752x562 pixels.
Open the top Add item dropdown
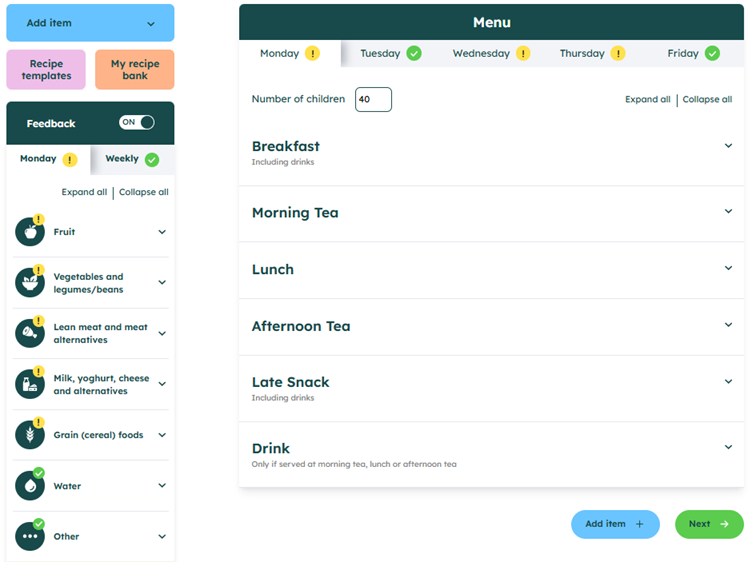click(x=90, y=23)
